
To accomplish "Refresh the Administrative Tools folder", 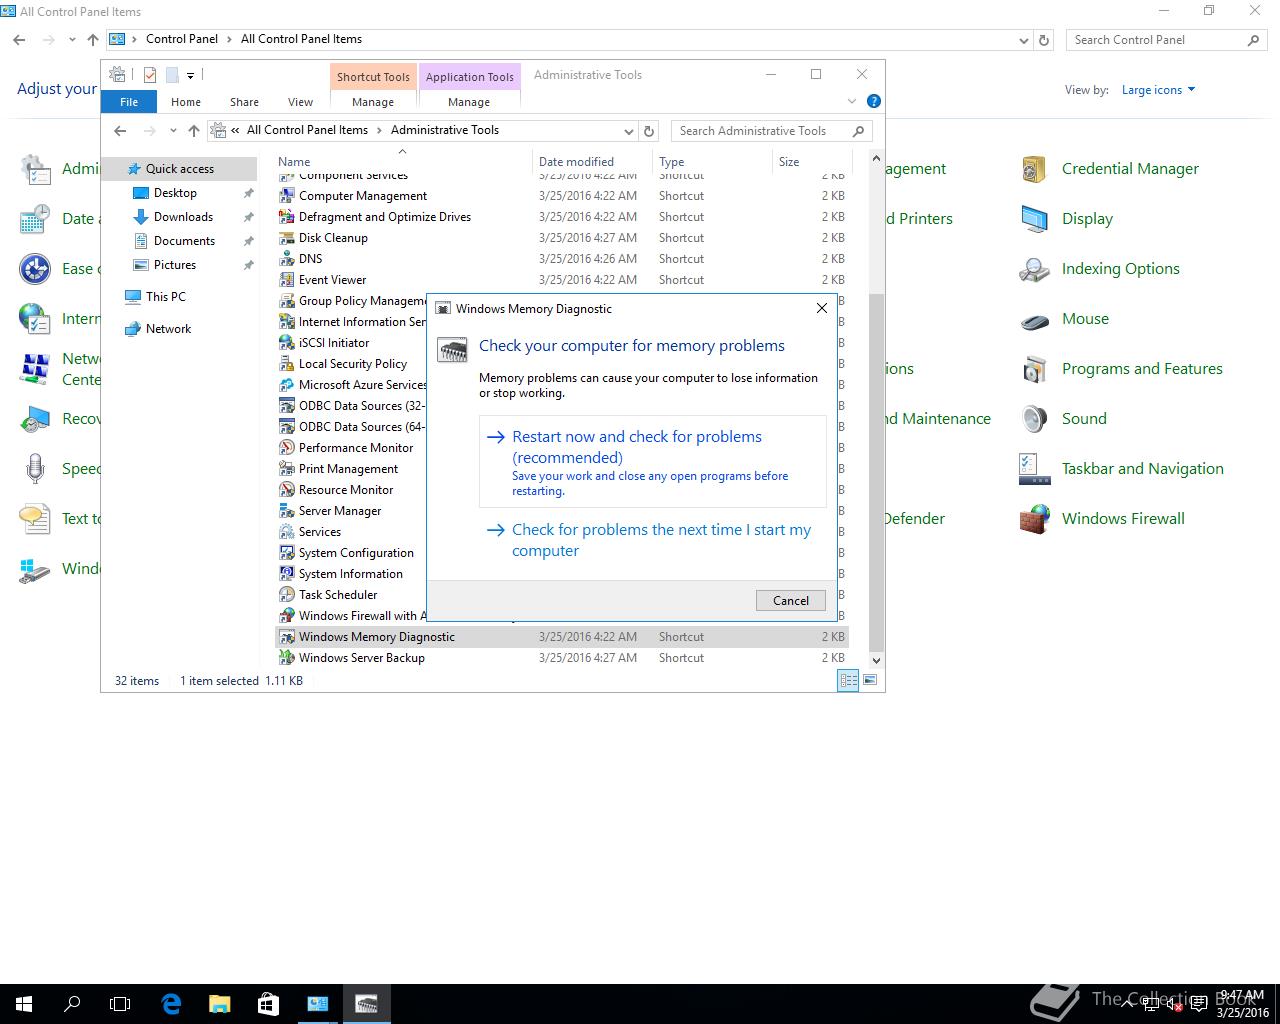I will [649, 131].
